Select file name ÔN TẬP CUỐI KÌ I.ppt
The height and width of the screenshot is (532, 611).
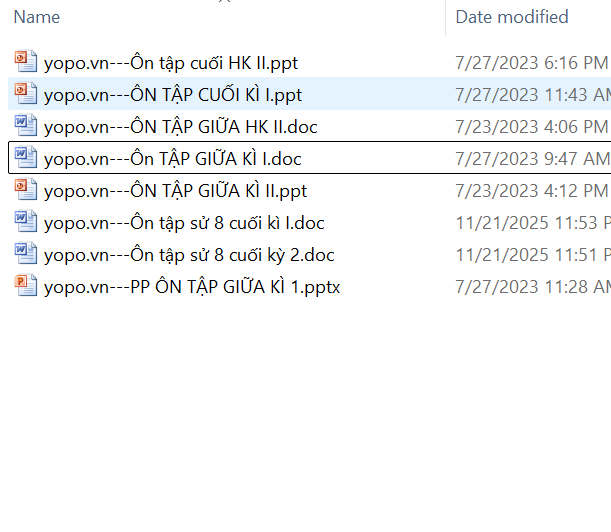click(173, 95)
